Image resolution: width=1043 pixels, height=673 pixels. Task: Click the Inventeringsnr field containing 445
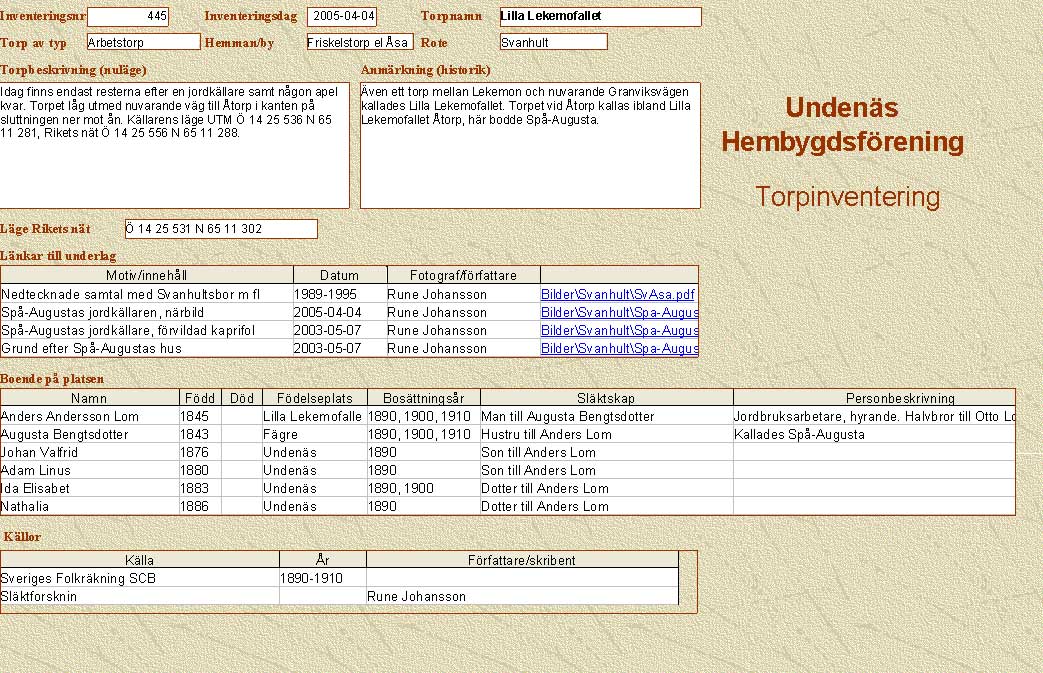pos(128,17)
